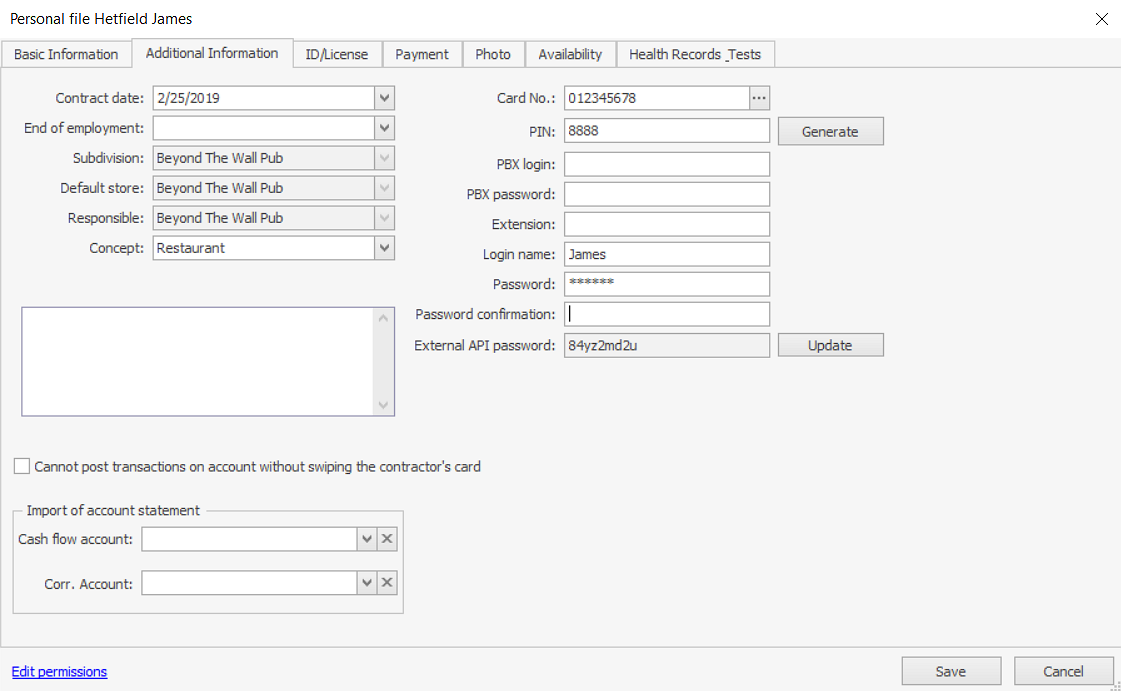Switch to the Basic Information tab
Viewport: 1121px width, 691px height.
66,54
